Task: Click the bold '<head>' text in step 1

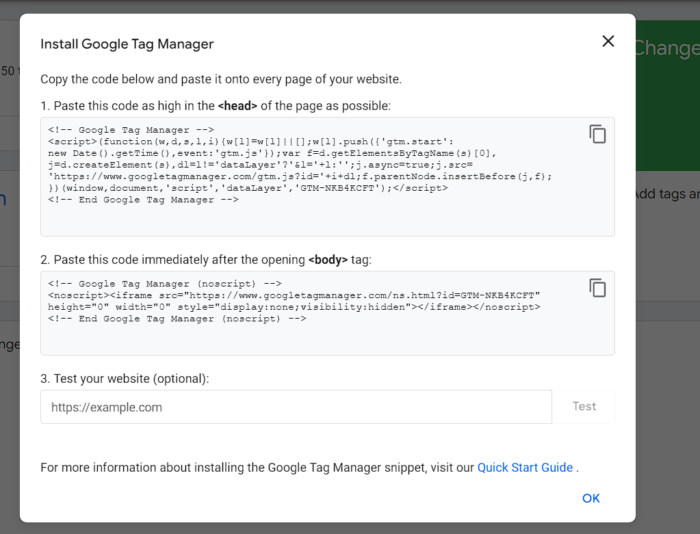Action: 238,106
